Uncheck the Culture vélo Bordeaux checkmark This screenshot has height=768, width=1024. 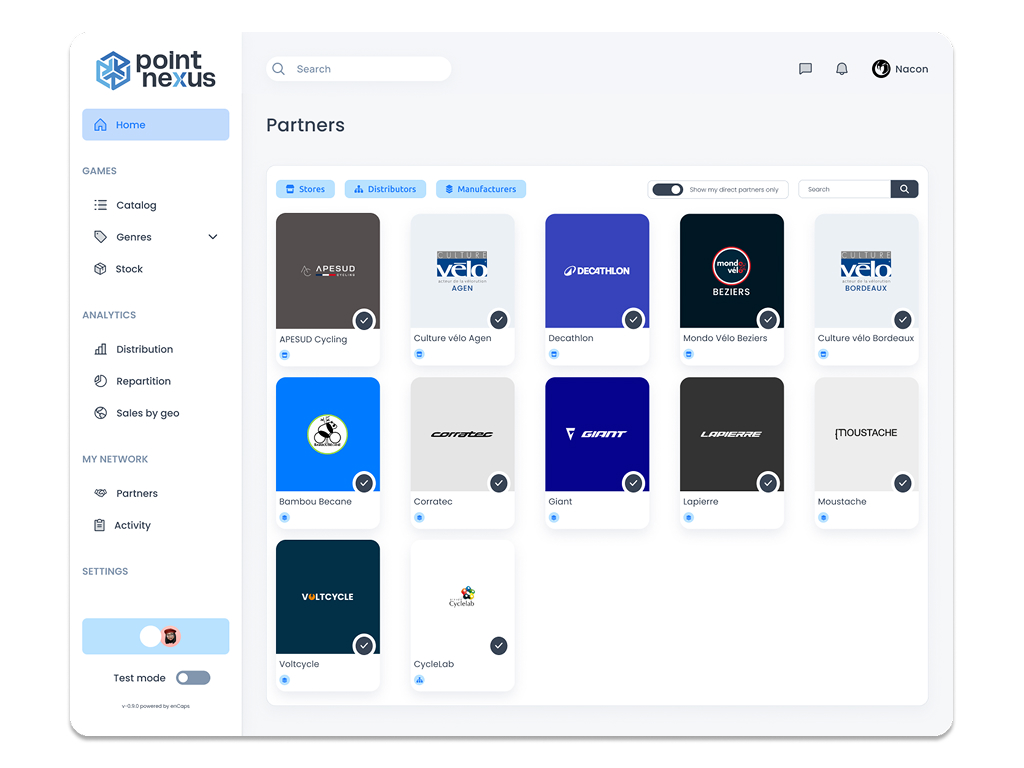[x=903, y=319]
